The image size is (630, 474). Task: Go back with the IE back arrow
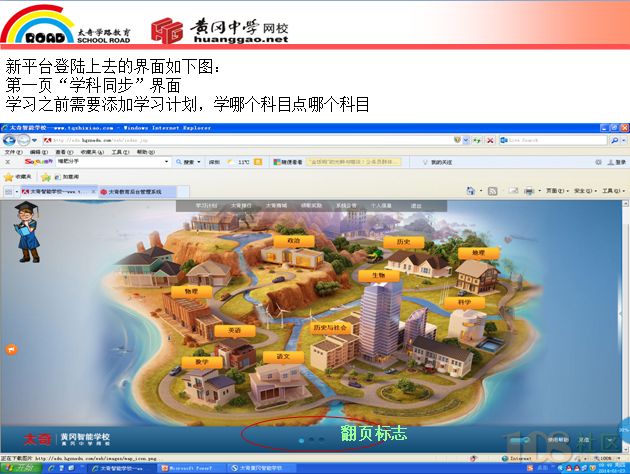(x=9, y=140)
